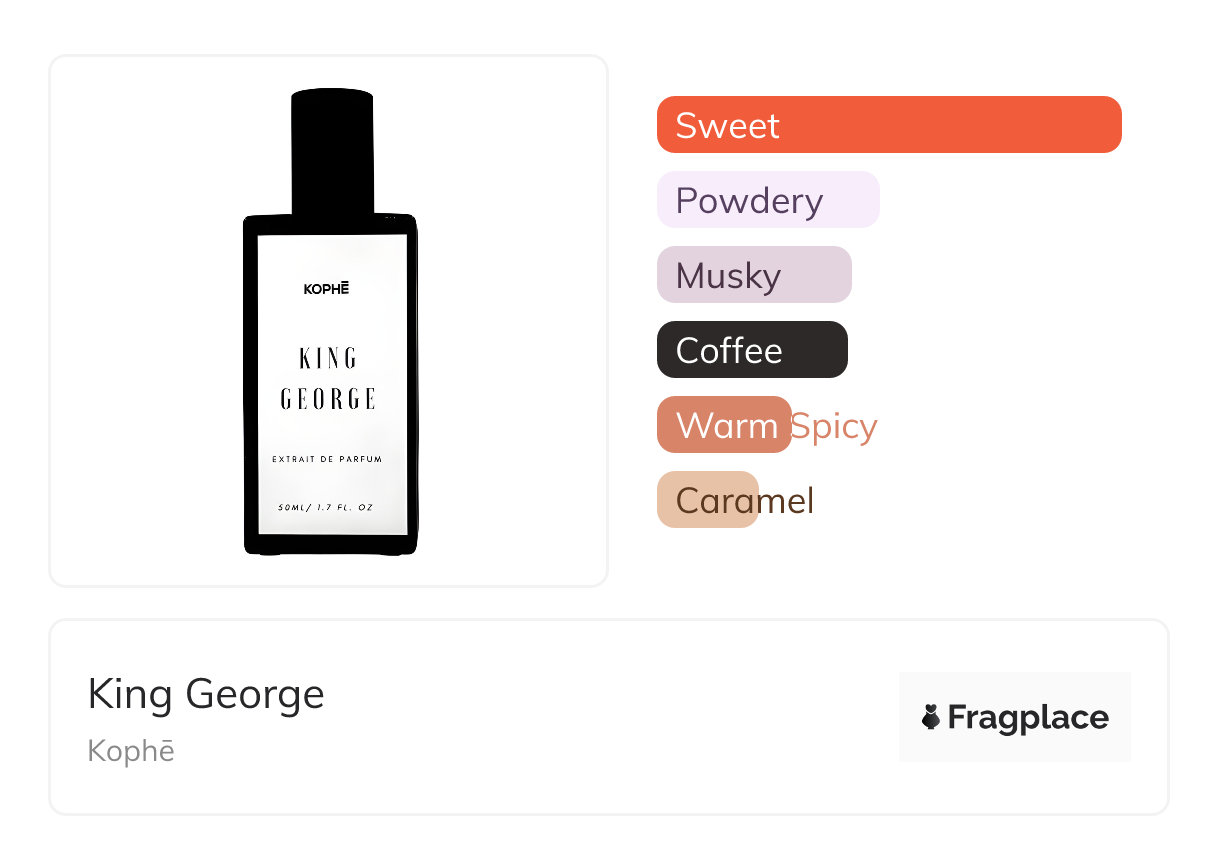Click the word GEORGE on the bottle label
Image resolution: width=1218 pixels, height=864 pixels.
(328, 400)
